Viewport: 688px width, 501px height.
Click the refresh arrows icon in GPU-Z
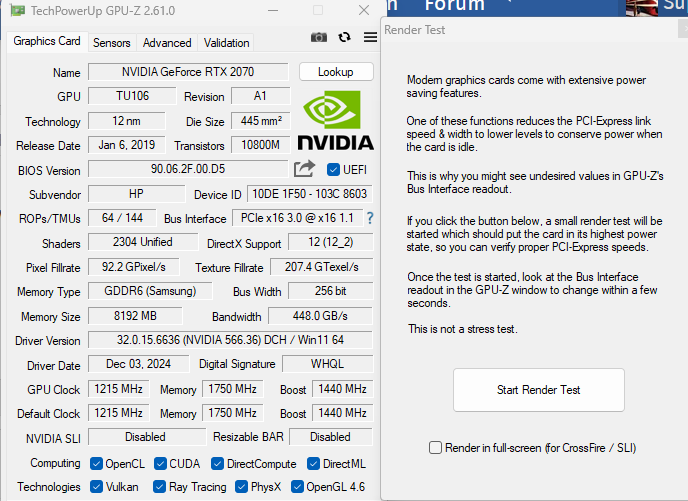pos(344,37)
